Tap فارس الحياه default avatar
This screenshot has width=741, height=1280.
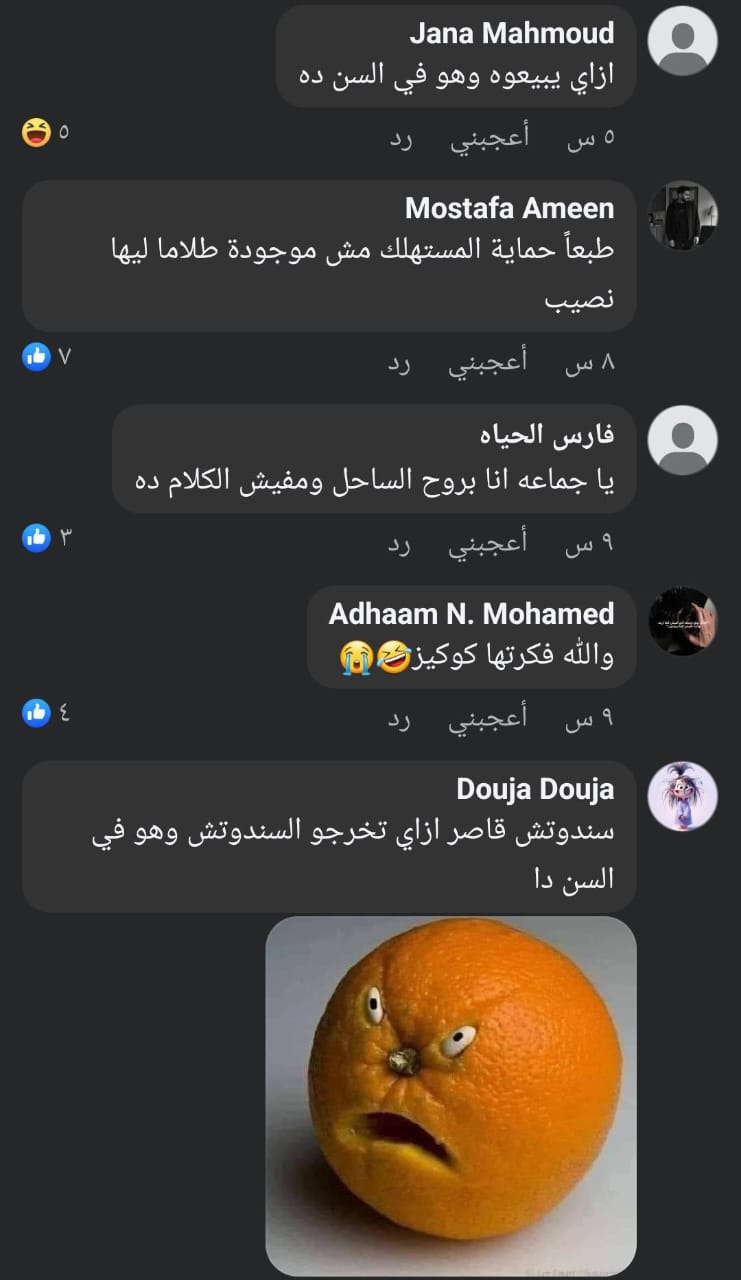(x=683, y=440)
